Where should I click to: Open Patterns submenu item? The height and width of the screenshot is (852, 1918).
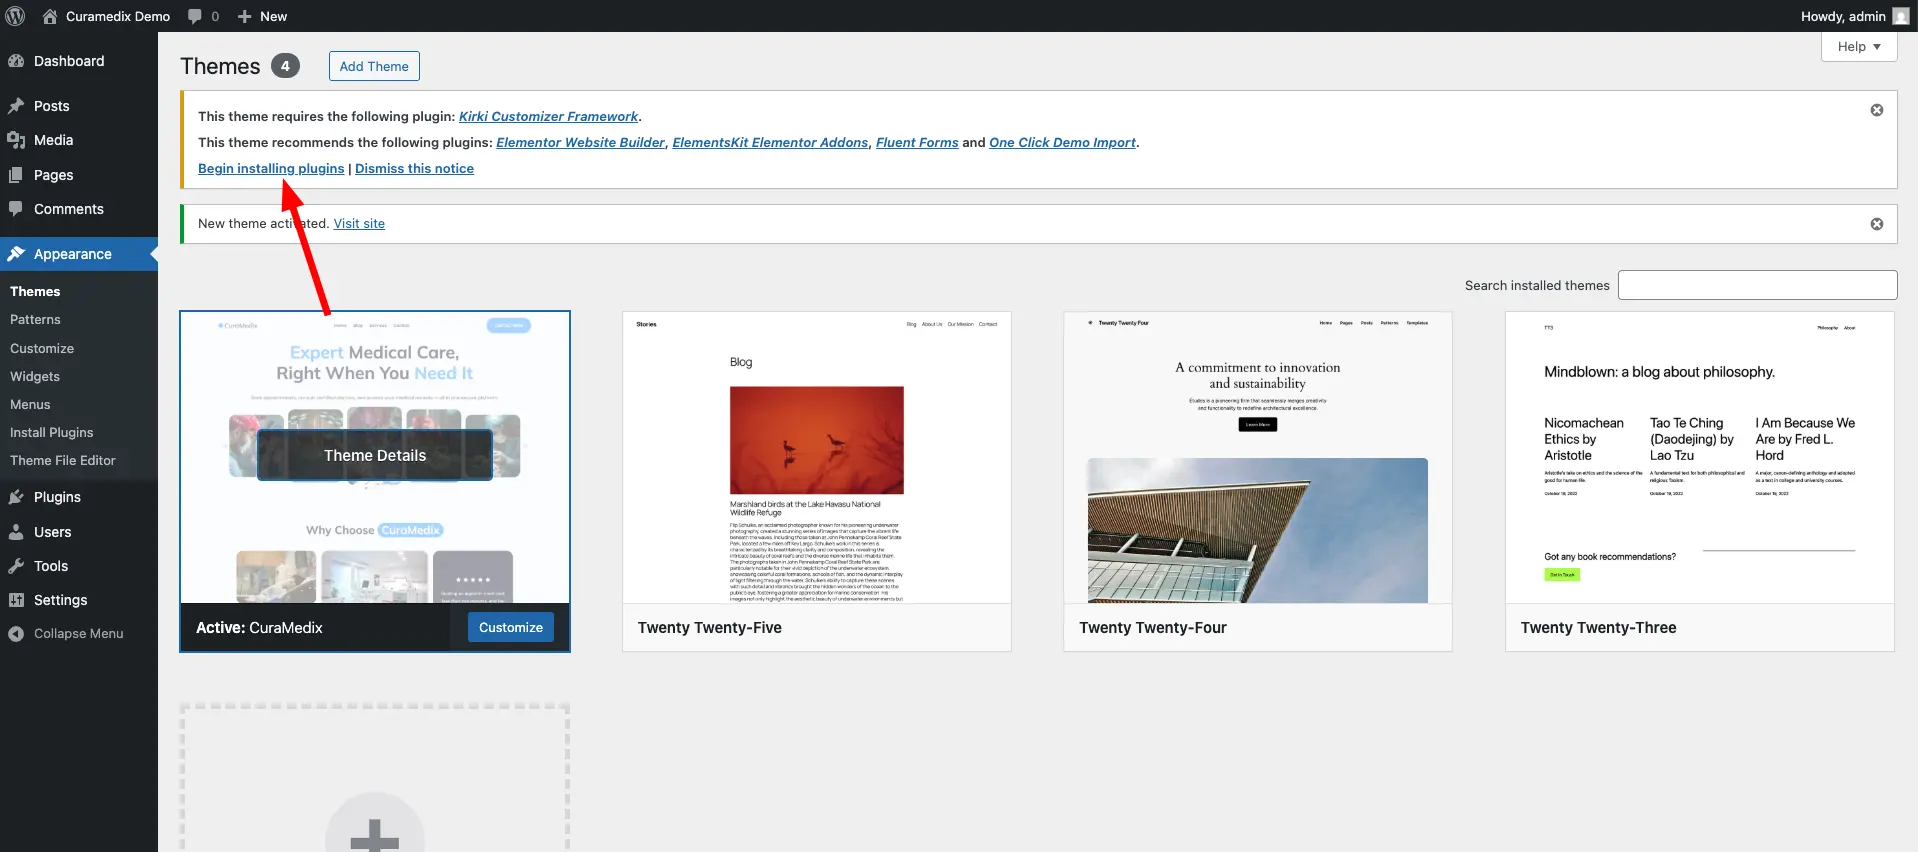[x=35, y=319]
